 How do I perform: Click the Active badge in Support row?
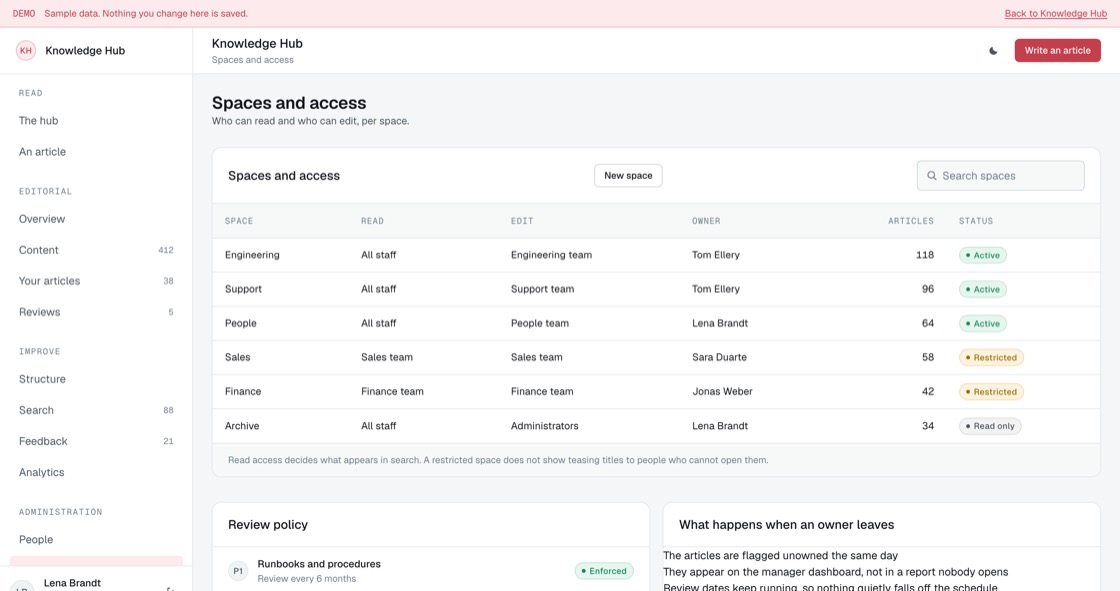point(983,289)
